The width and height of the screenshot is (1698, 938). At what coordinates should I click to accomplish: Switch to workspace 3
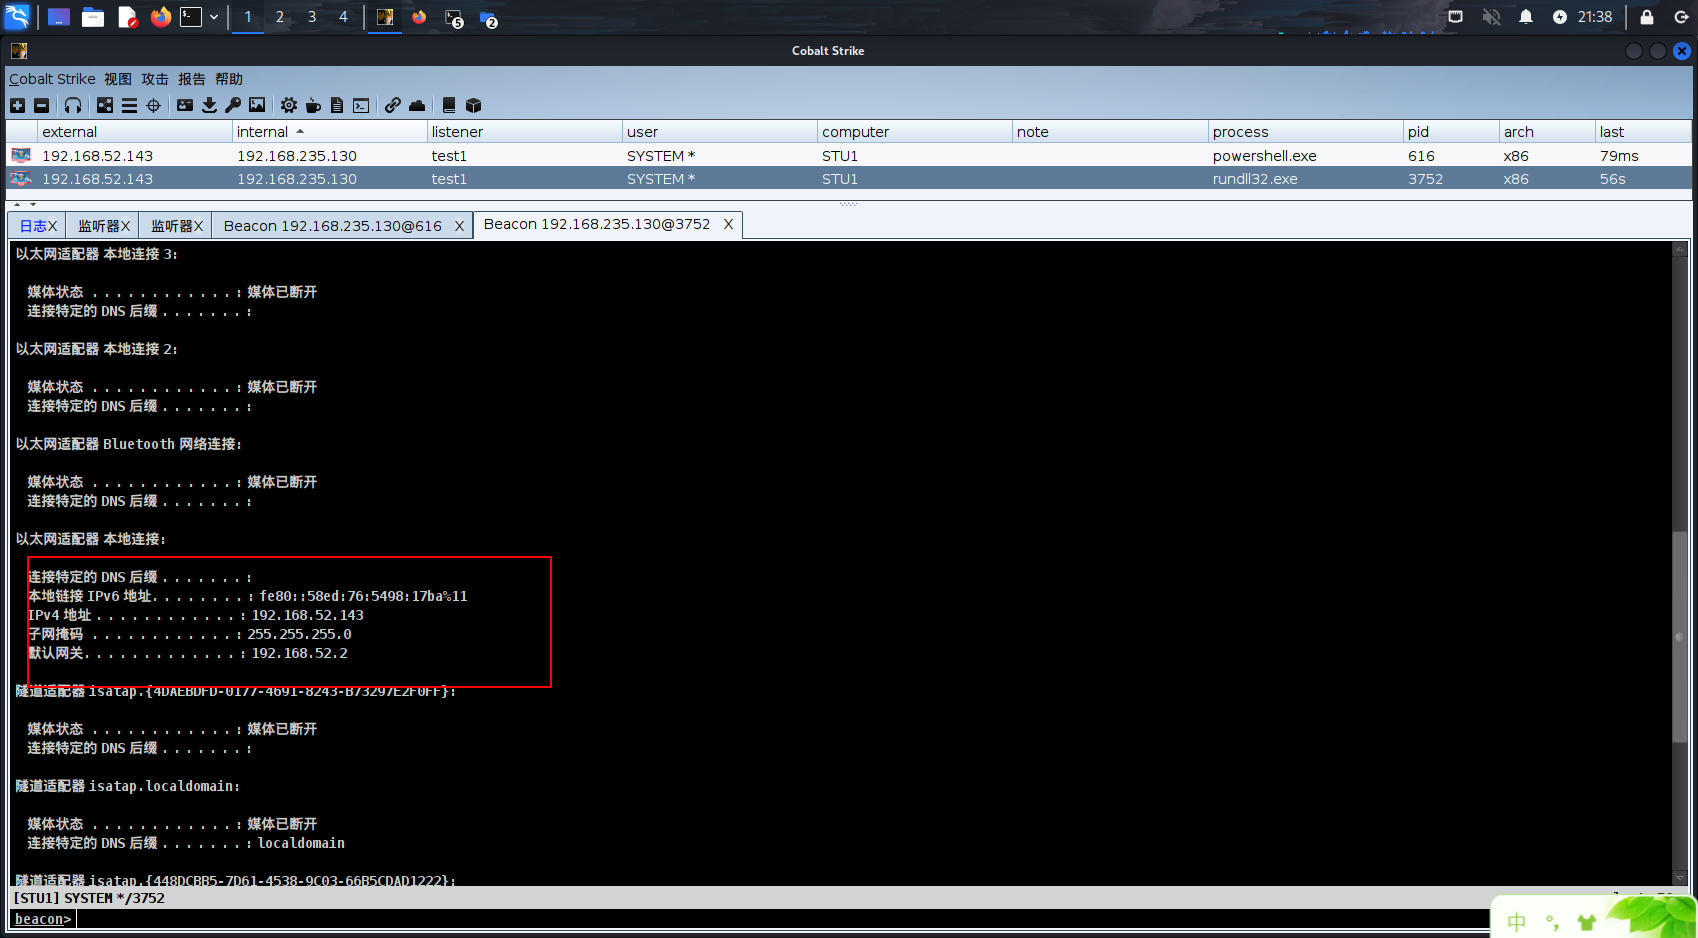click(x=312, y=17)
